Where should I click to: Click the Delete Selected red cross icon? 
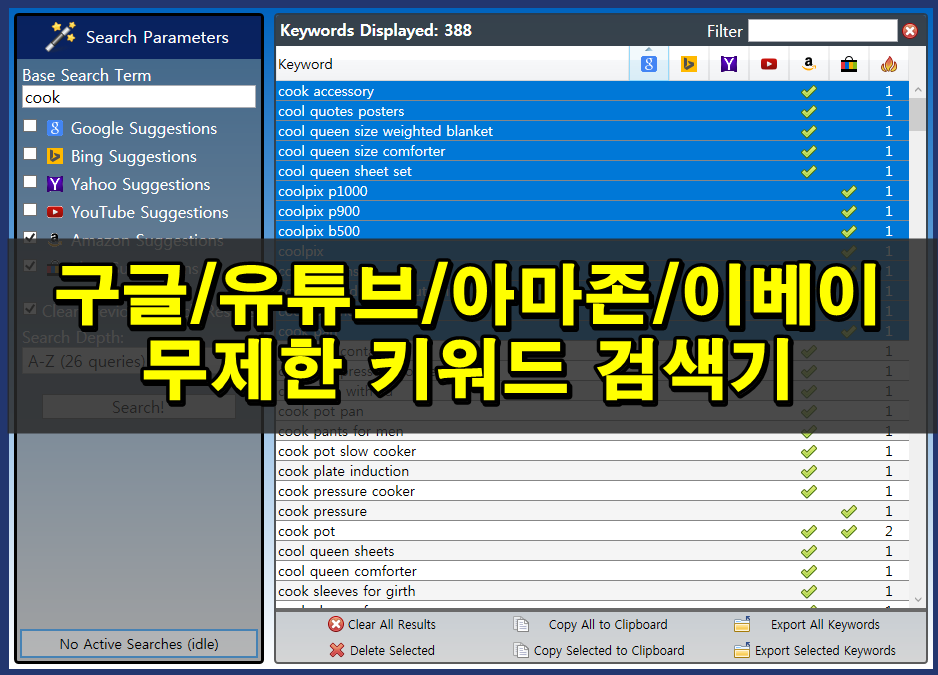[x=337, y=650]
